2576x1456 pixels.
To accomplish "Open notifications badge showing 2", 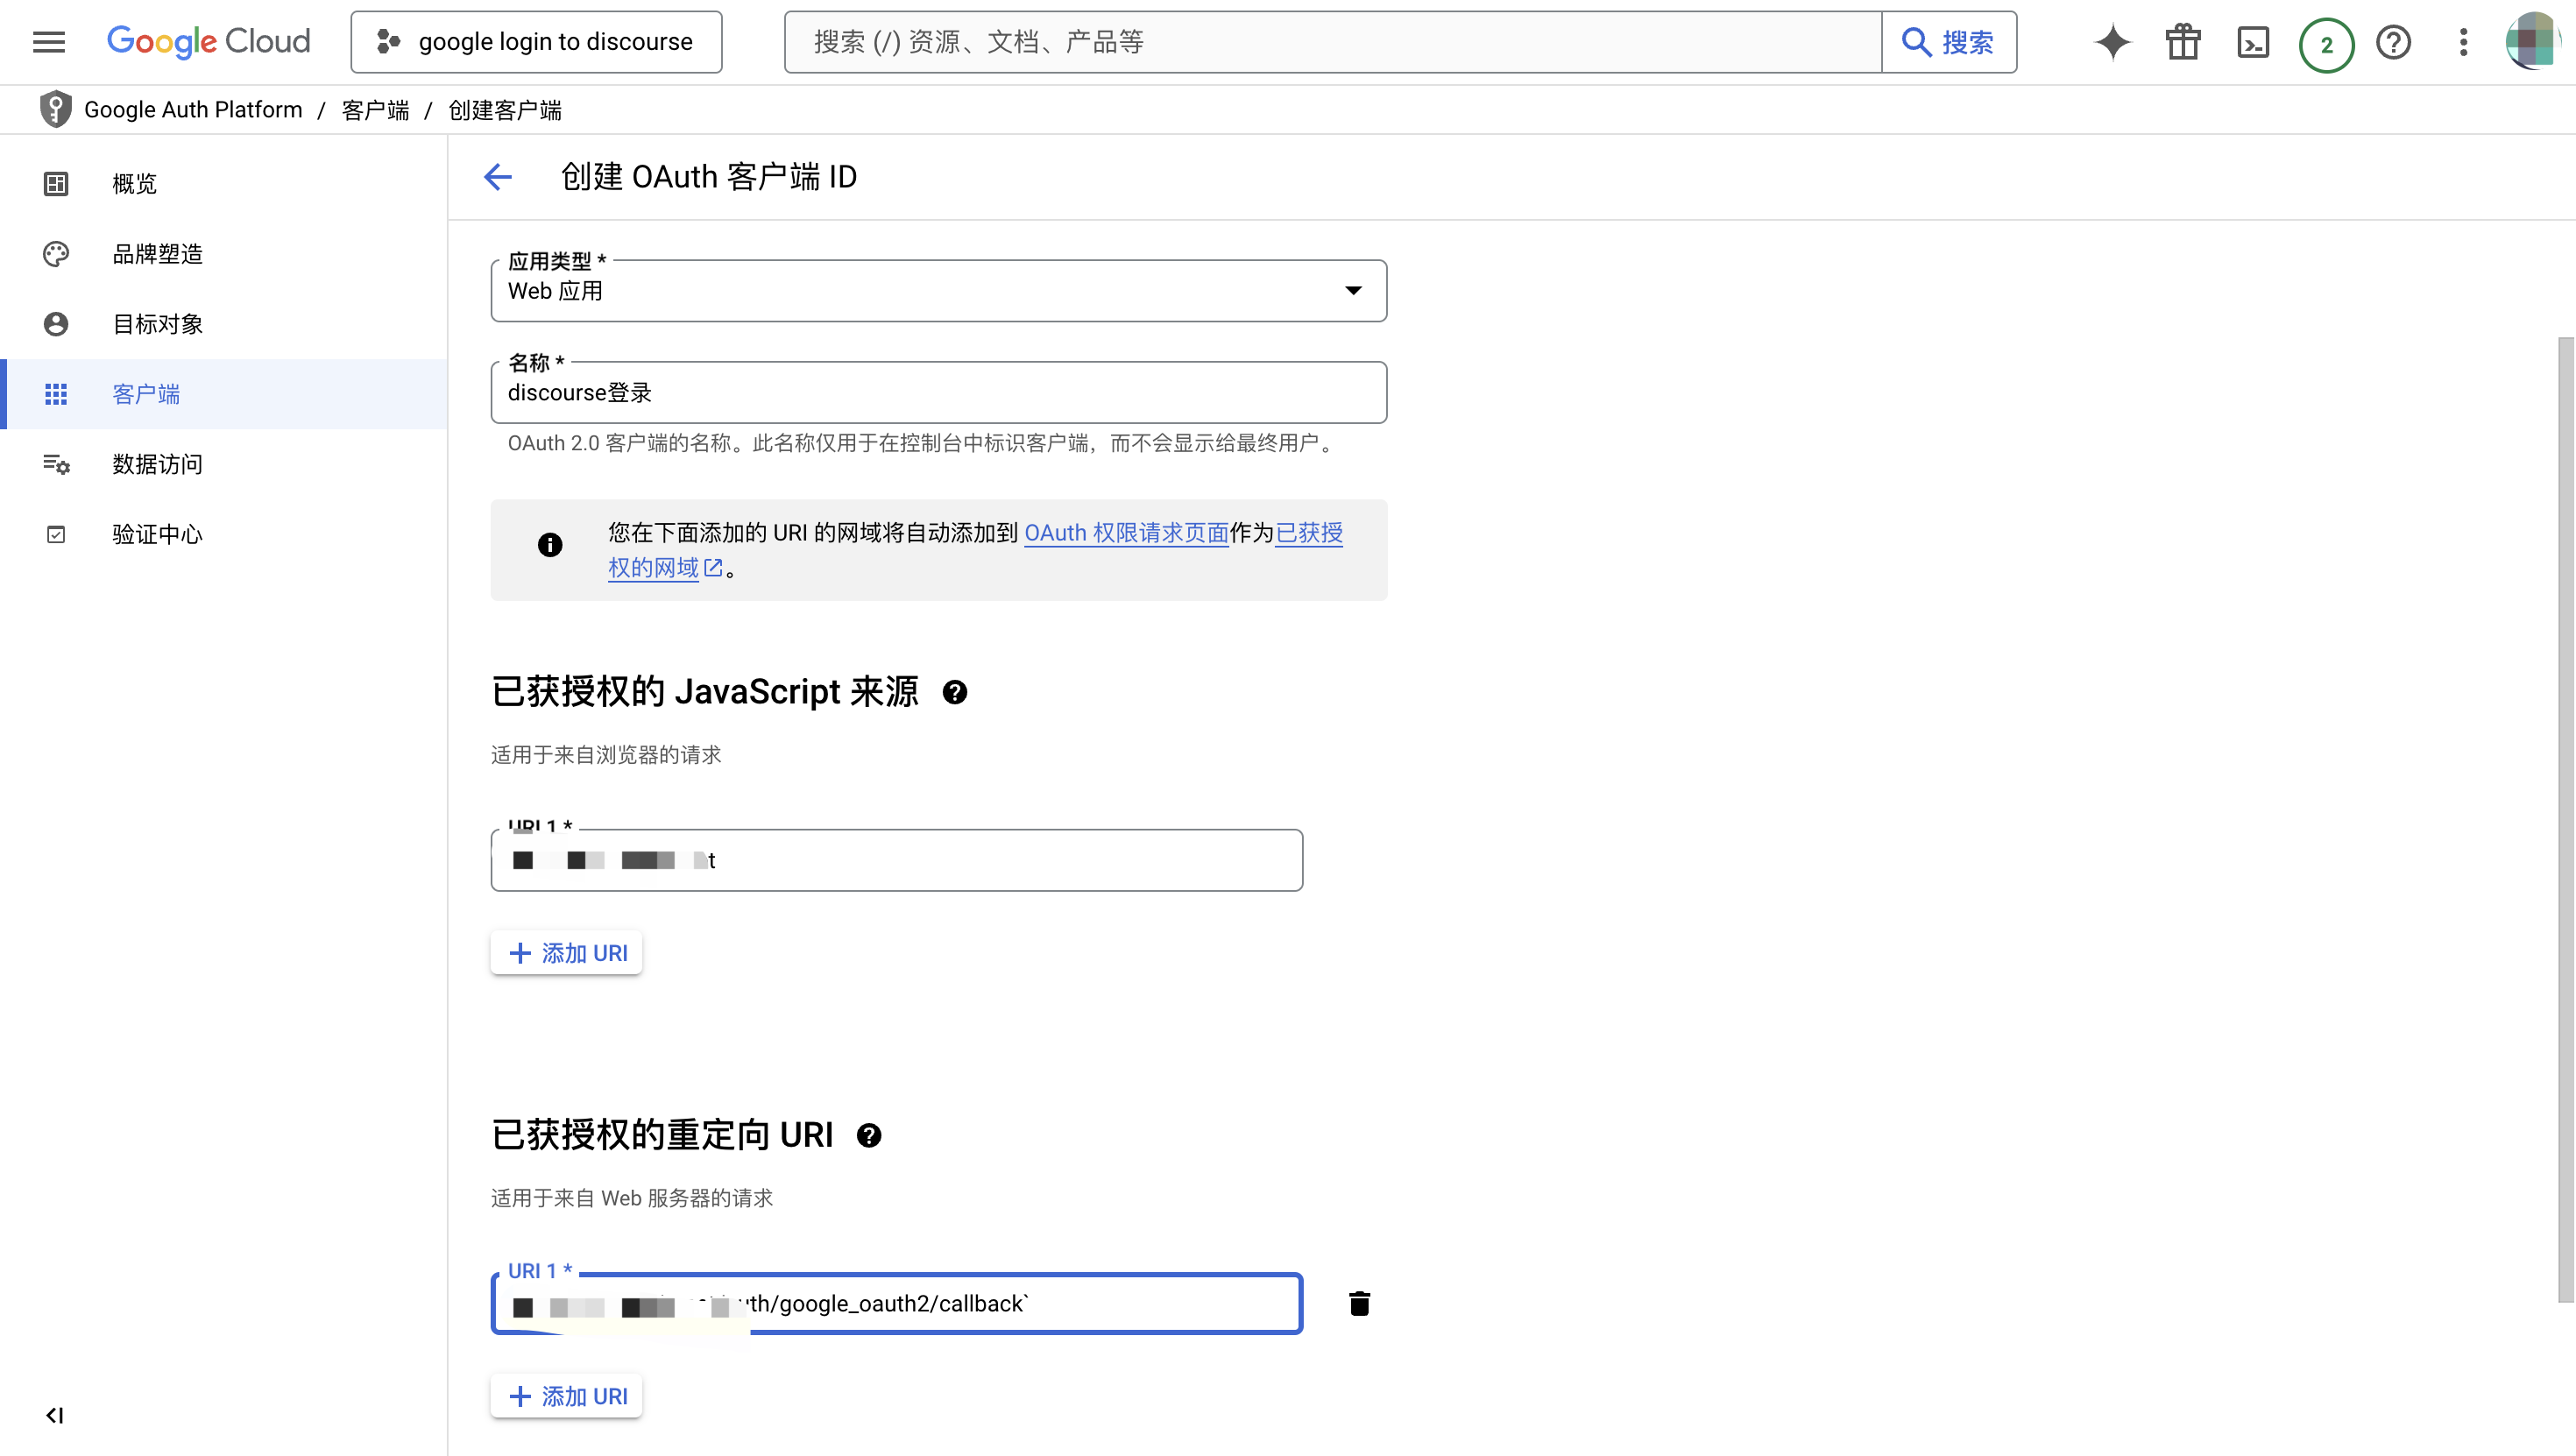I will [x=2326, y=44].
